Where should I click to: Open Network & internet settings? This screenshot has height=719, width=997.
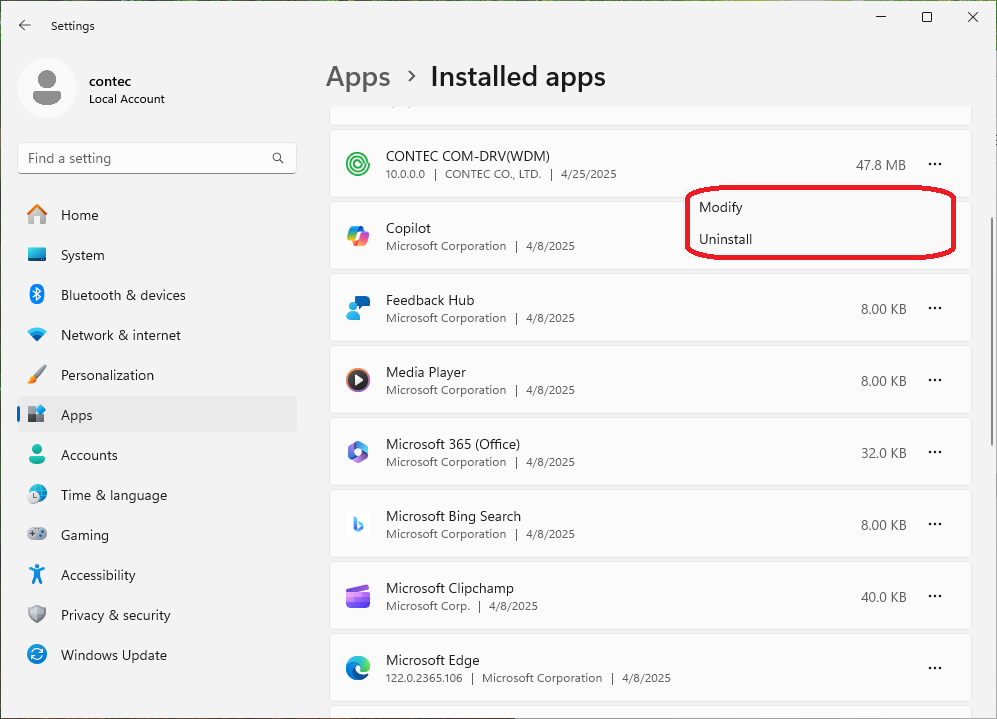157,335
